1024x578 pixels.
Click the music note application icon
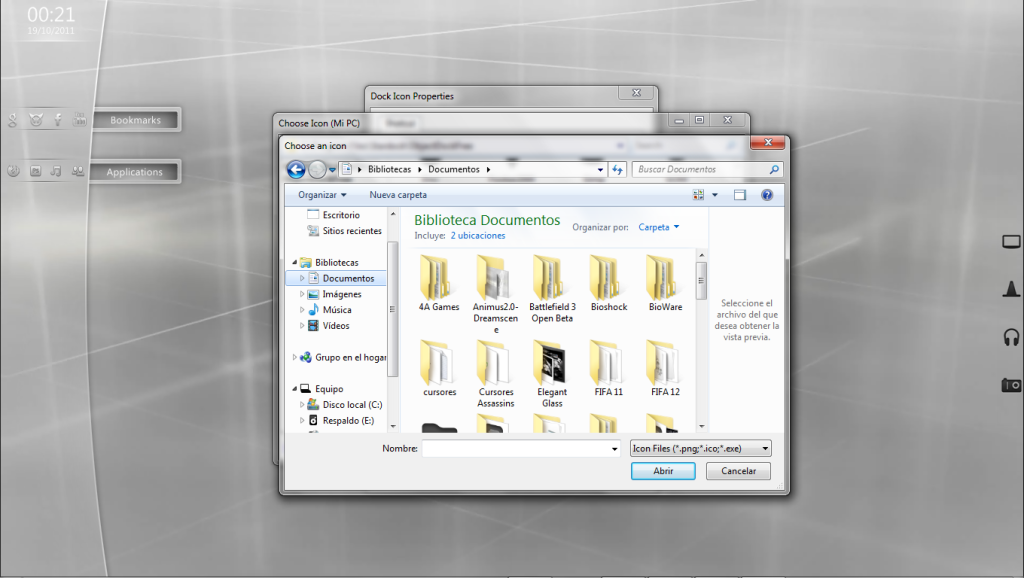tap(56, 171)
